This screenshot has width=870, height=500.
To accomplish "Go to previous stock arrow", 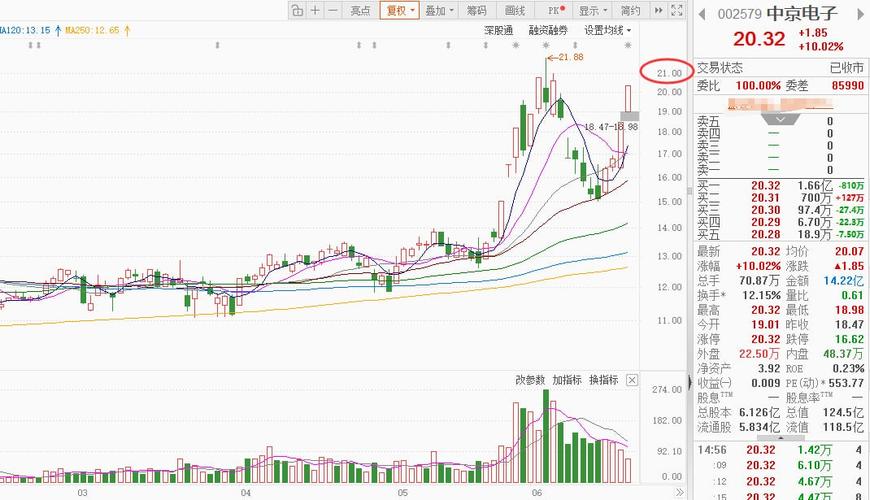I will 702,14.
